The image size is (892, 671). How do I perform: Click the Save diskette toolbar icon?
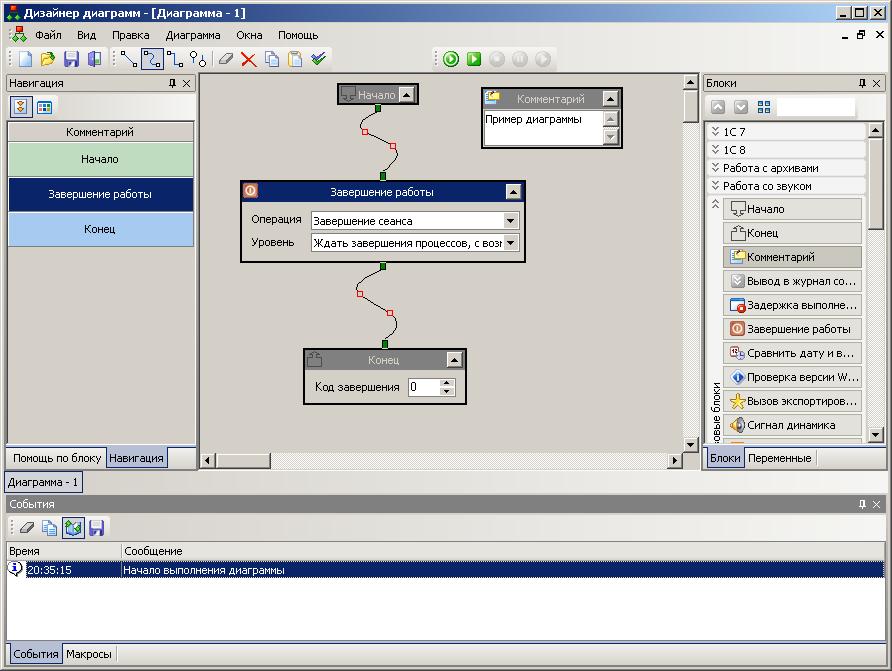click(71, 59)
